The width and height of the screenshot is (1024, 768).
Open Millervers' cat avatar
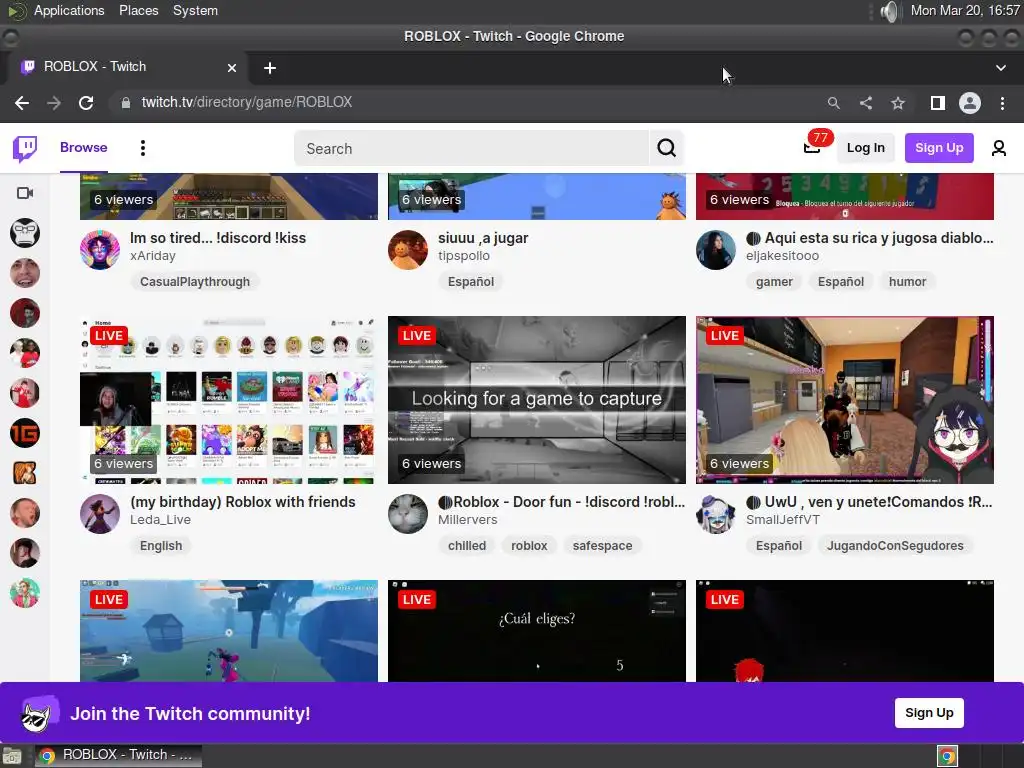(408, 514)
